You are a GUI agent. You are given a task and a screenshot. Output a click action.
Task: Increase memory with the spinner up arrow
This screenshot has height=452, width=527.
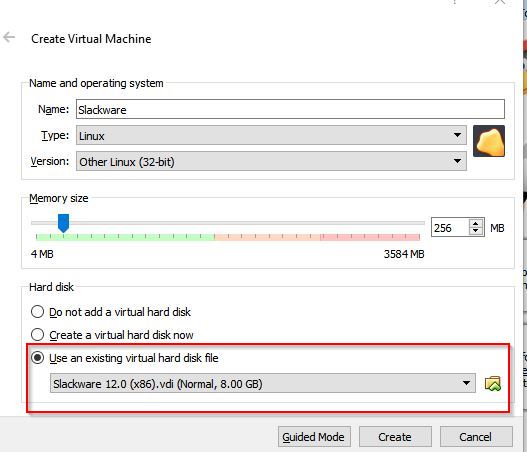pyautogui.click(x=475, y=224)
